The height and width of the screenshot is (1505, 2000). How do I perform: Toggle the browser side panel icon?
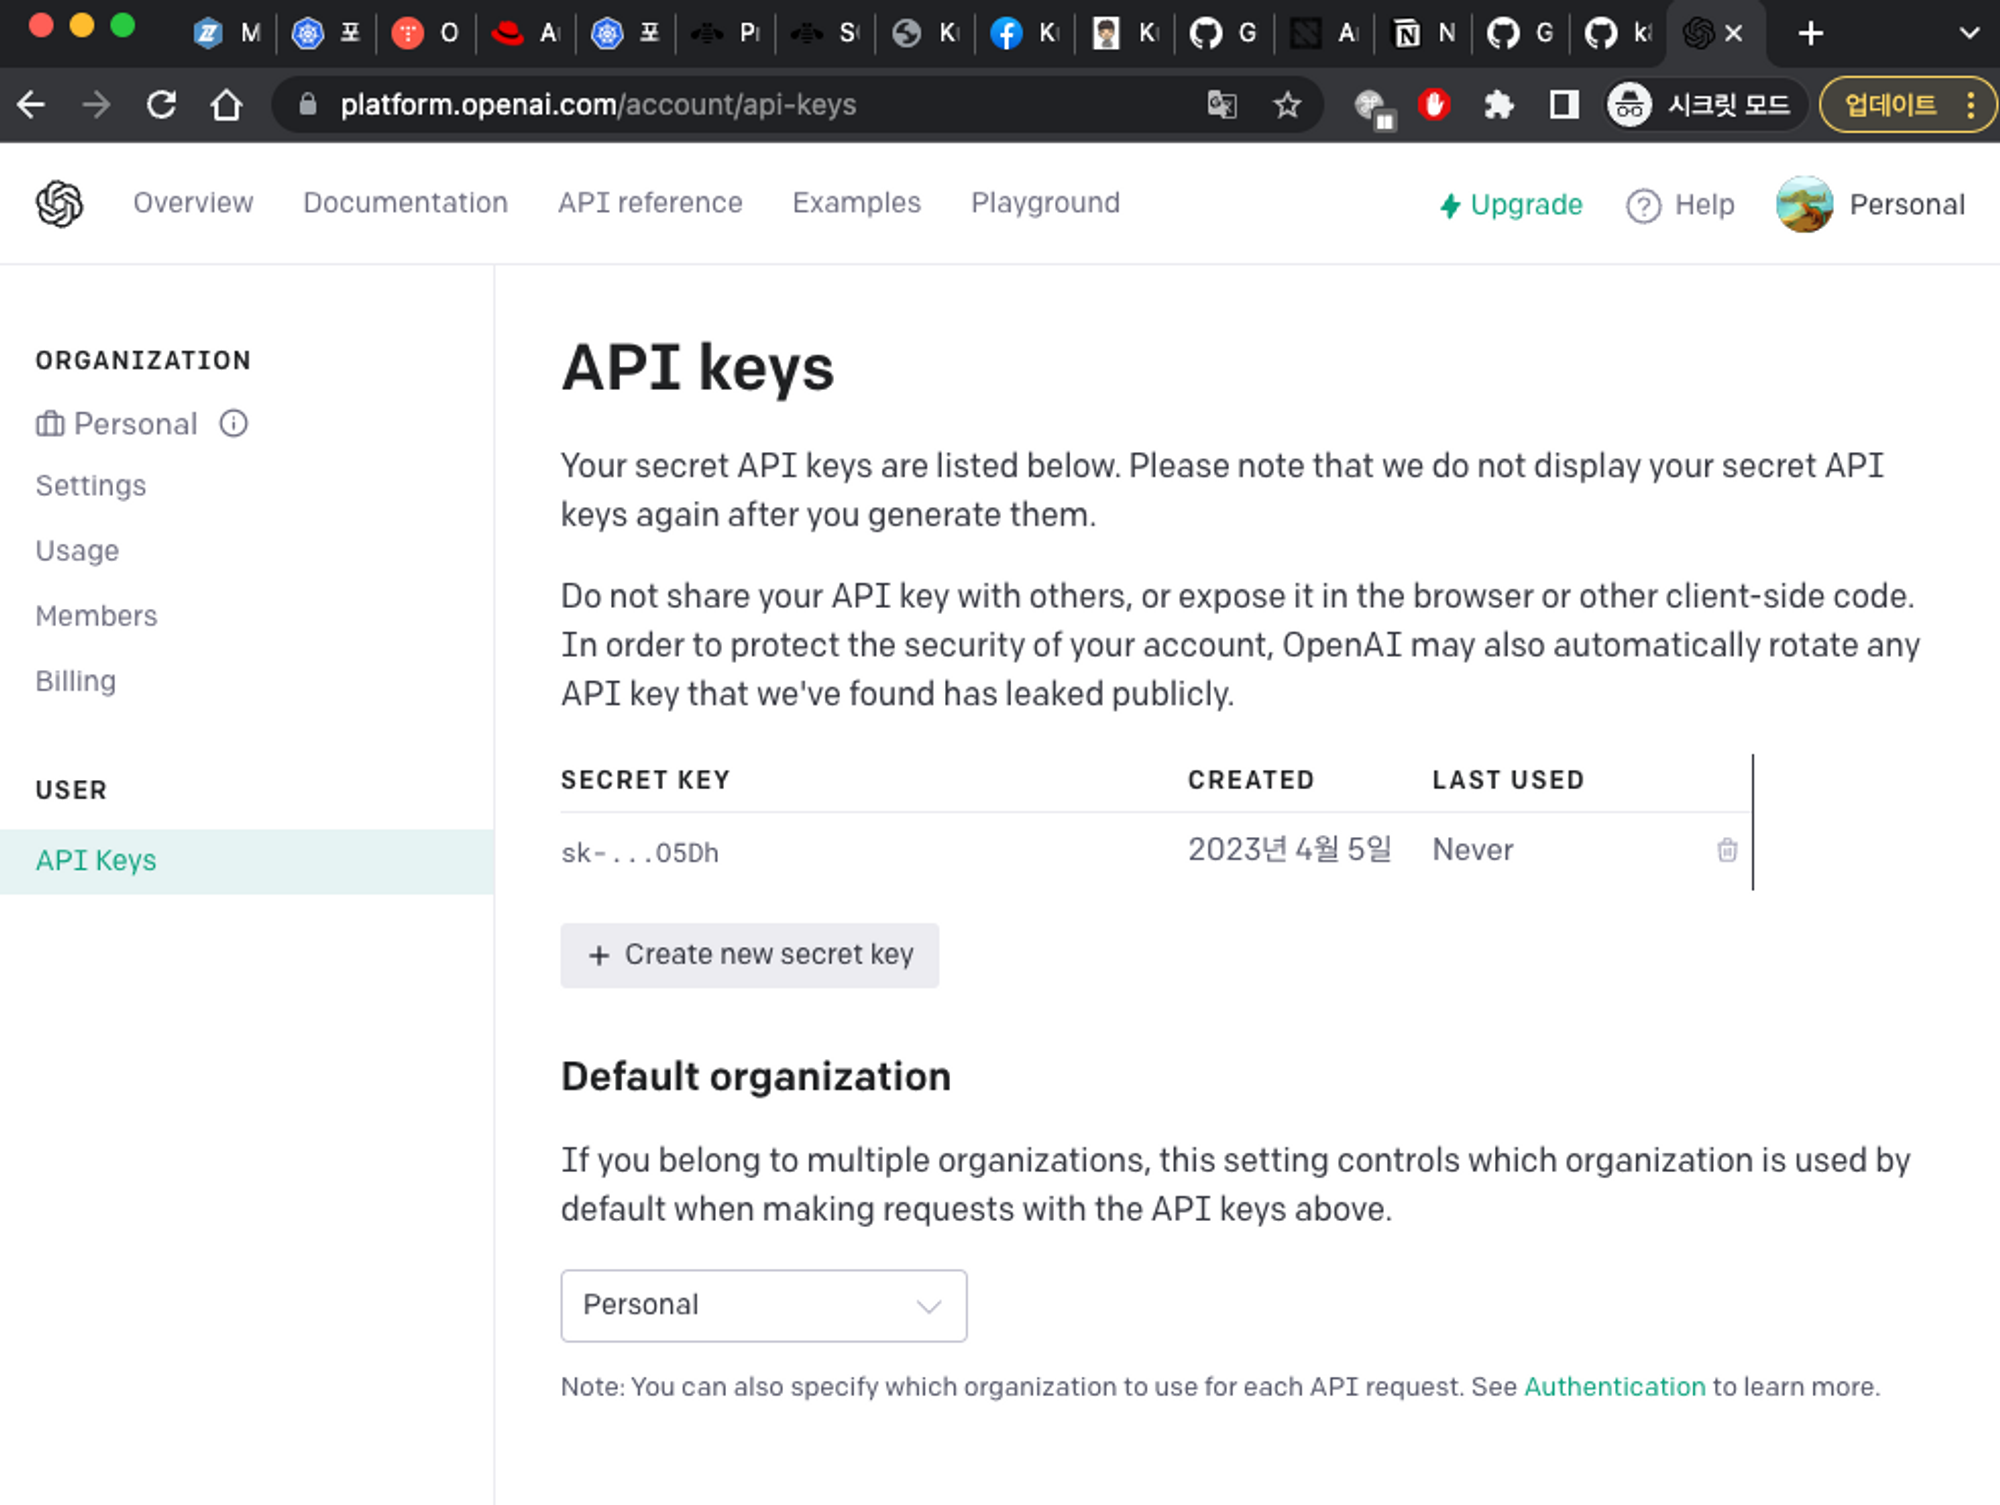tap(1563, 105)
